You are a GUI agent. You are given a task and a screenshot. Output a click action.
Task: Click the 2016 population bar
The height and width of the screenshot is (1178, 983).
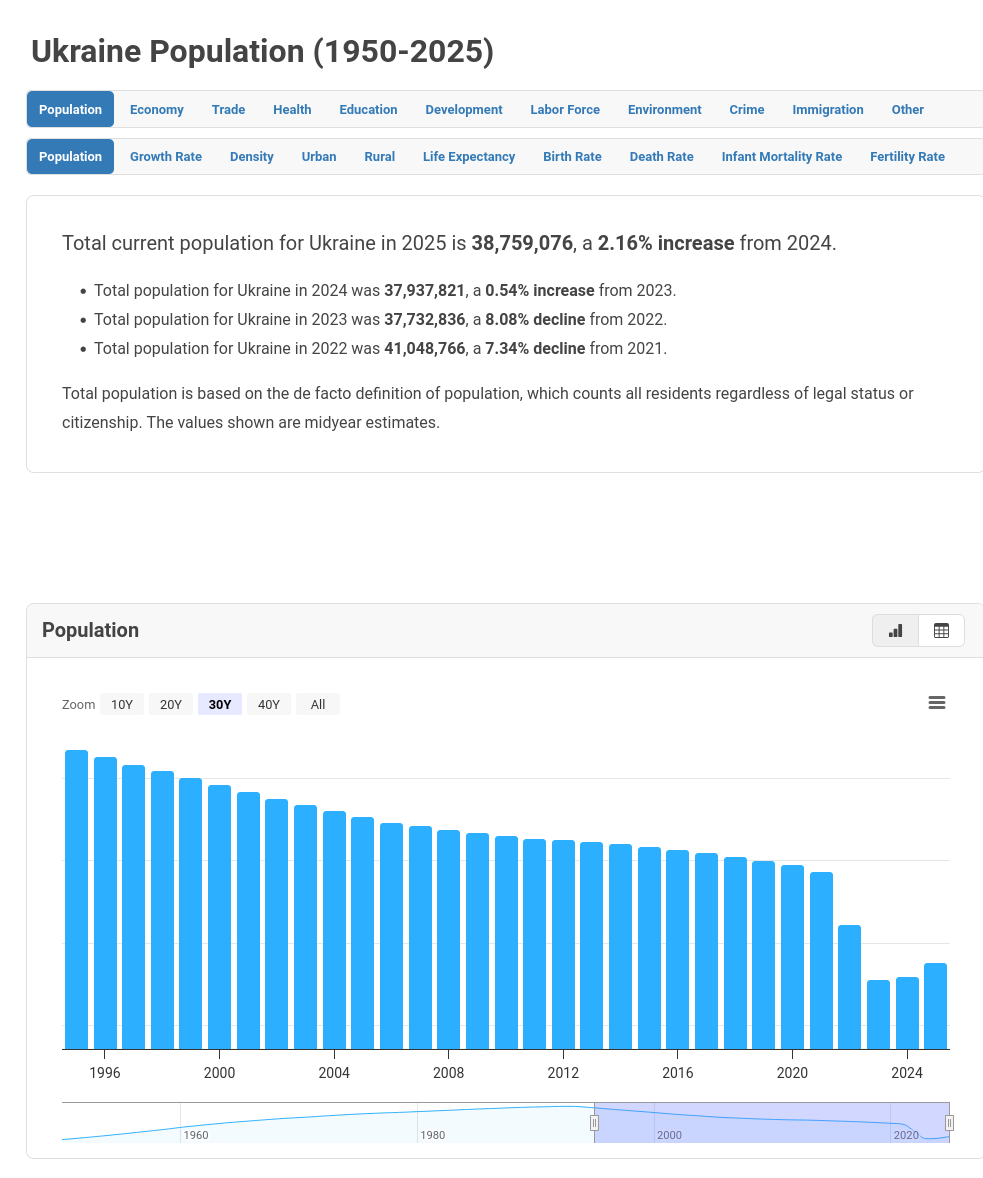[678, 950]
